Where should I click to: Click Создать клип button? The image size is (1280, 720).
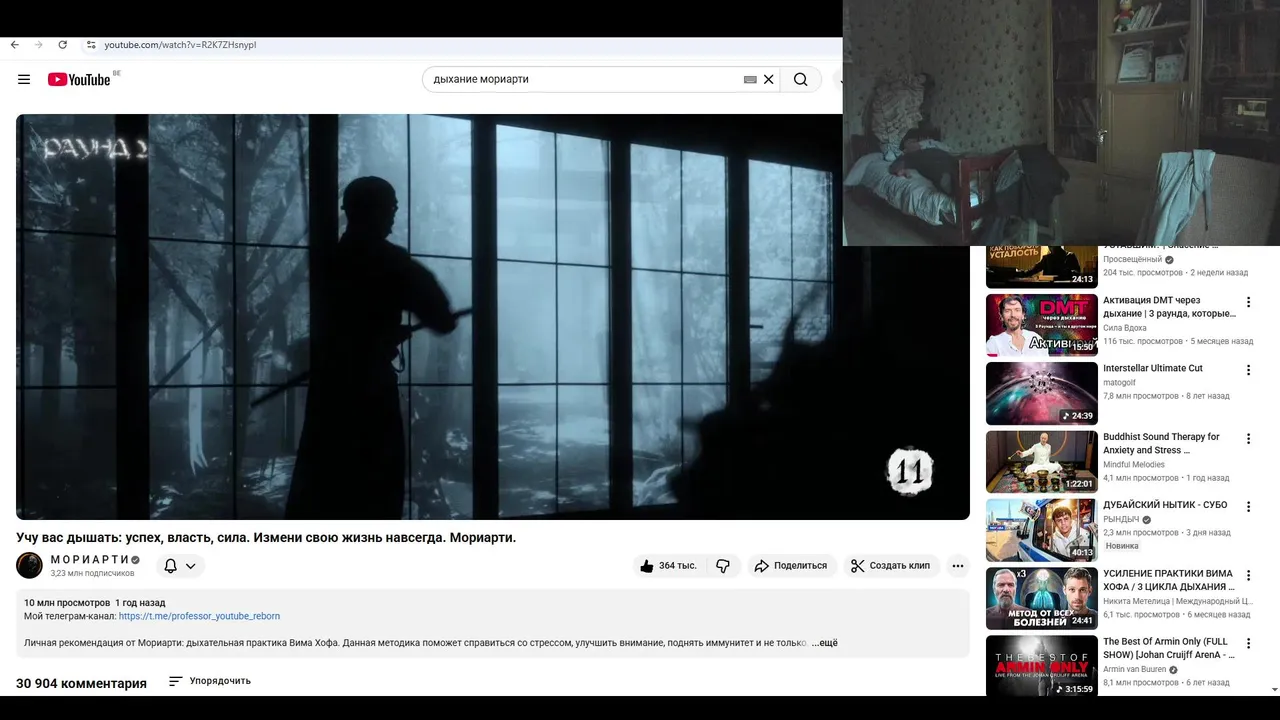click(891, 566)
